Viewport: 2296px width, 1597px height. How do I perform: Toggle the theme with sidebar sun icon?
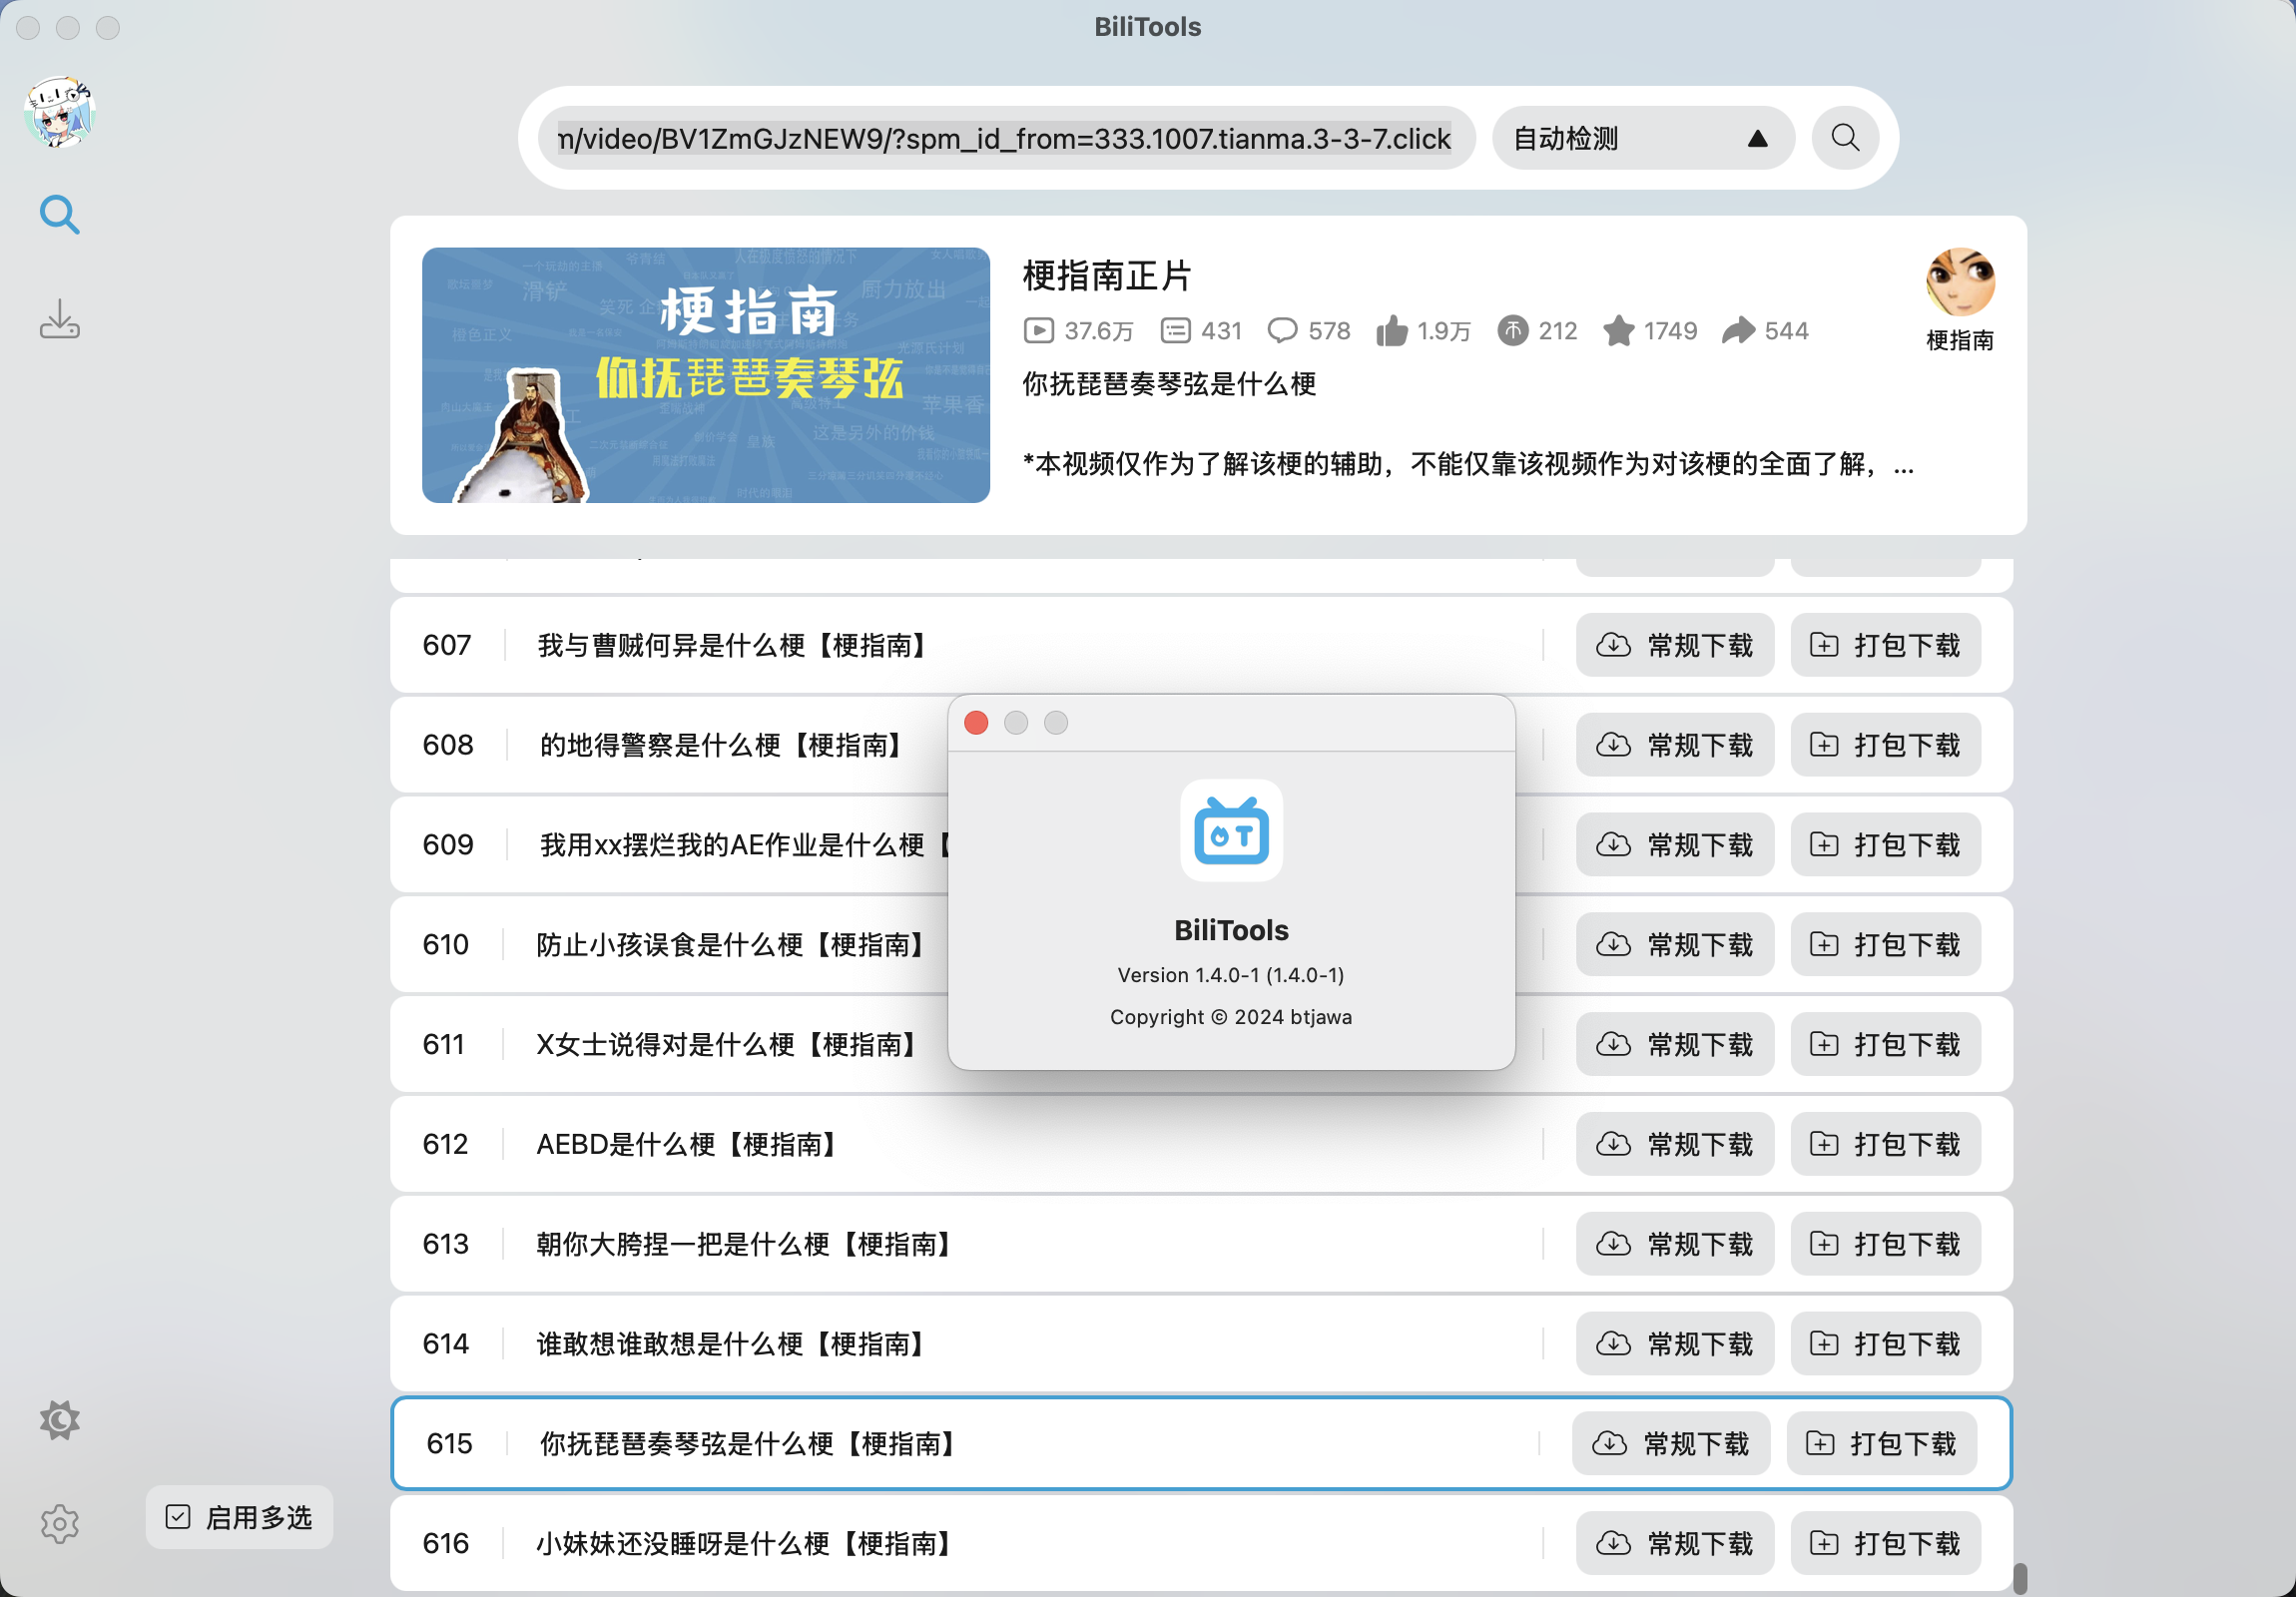click(x=59, y=1420)
